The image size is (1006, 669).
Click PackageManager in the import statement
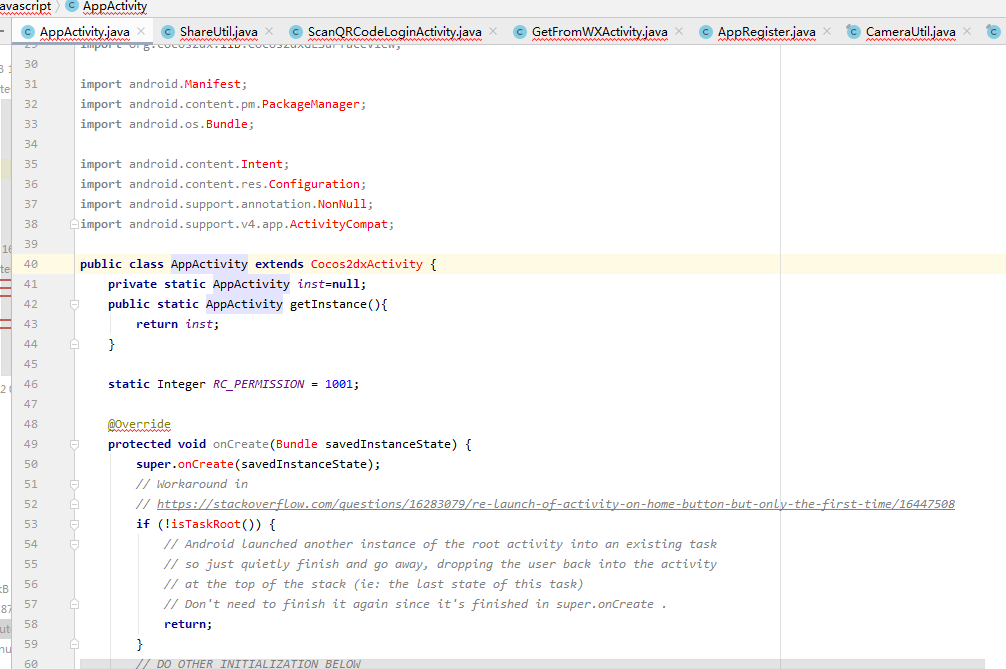point(311,104)
